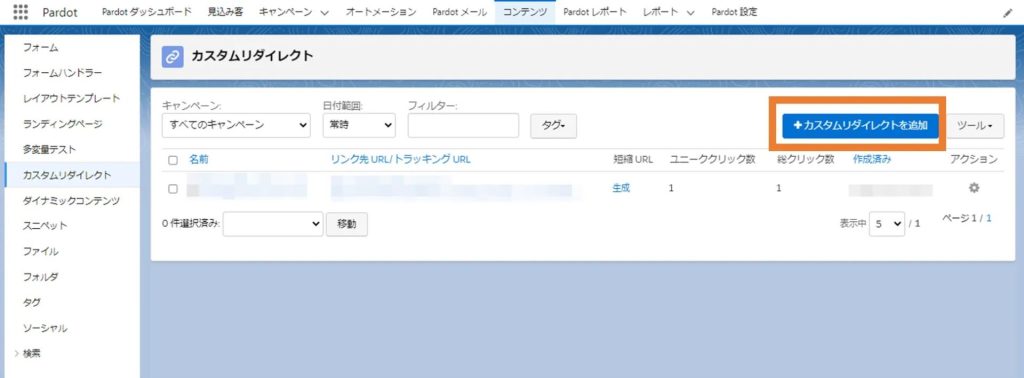Image resolution: width=1024 pixels, height=378 pixels.
Task: Open Pardot ダッシュボード tab
Action: [147, 12]
